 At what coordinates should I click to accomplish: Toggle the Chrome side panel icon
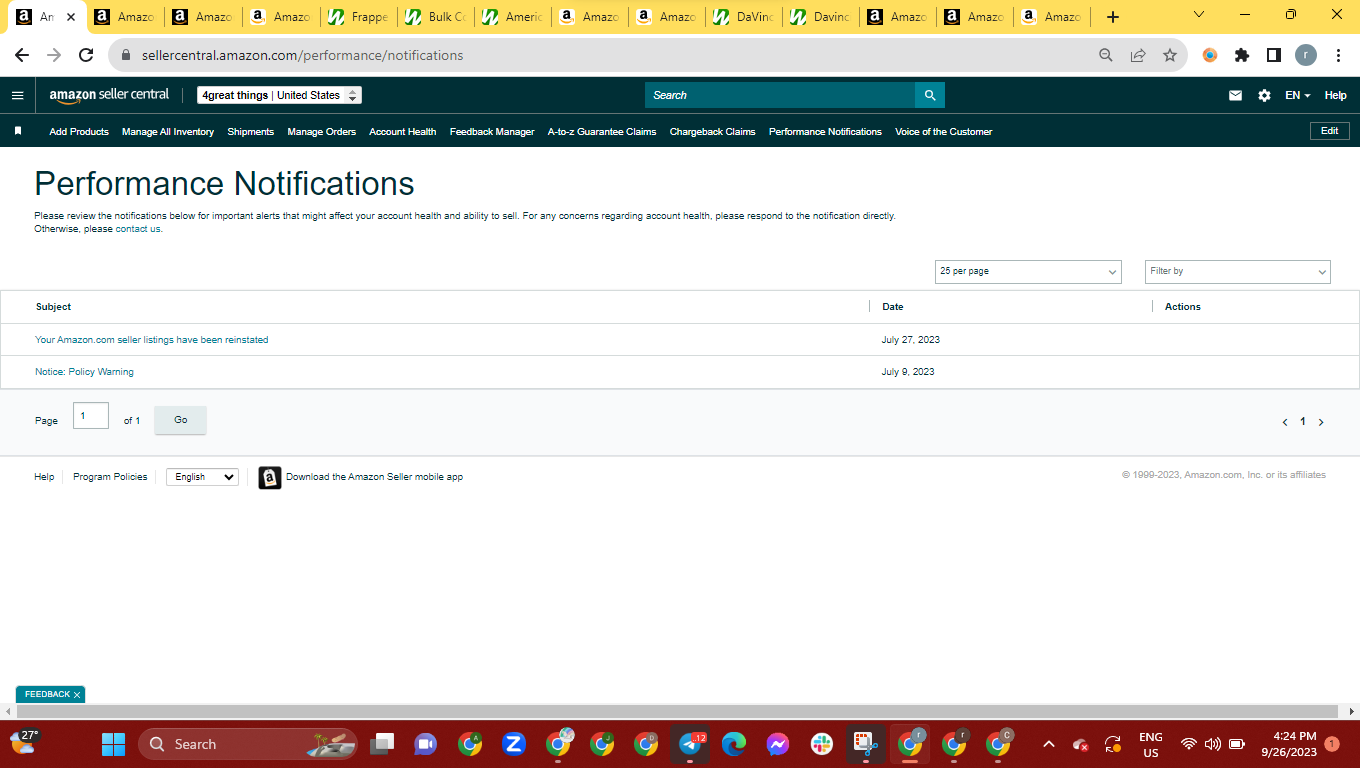tap(1274, 55)
